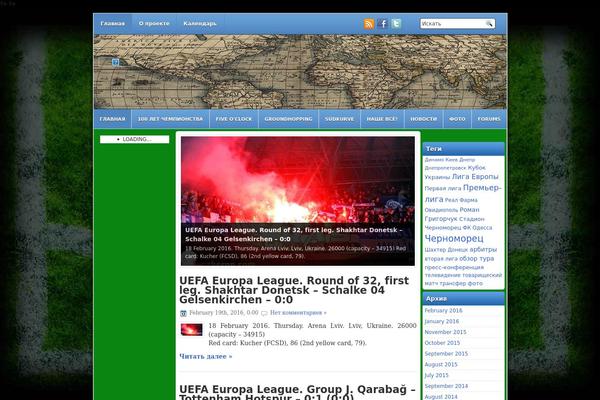
Task: Select the НАШЕ ВСЁ! tab
Action: point(382,119)
